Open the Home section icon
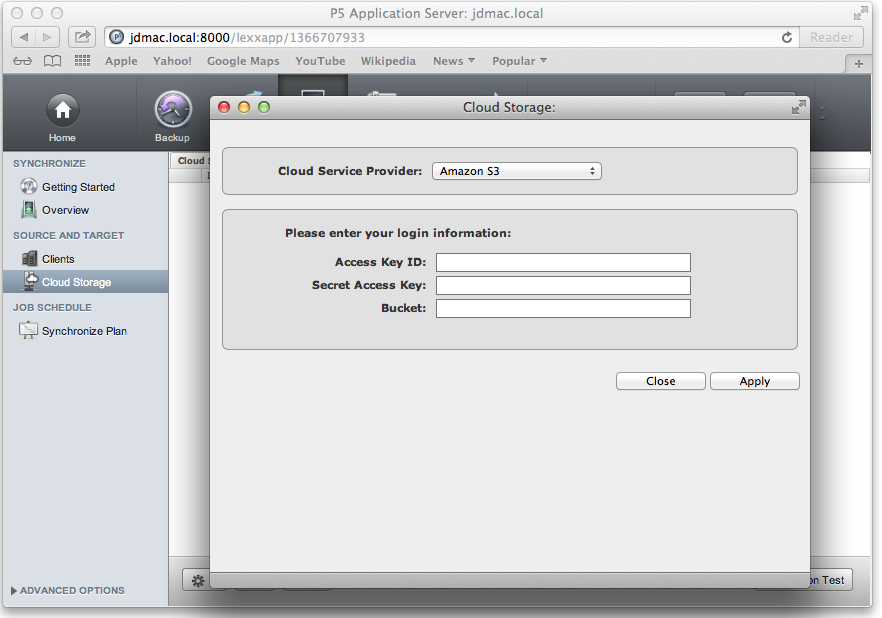882x618 pixels. point(62,110)
